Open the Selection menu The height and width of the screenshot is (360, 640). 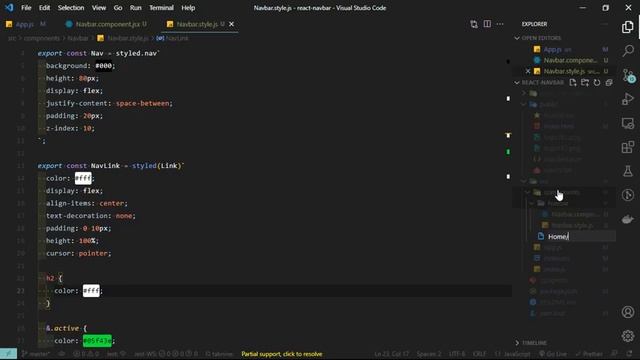tap(71, 8)
